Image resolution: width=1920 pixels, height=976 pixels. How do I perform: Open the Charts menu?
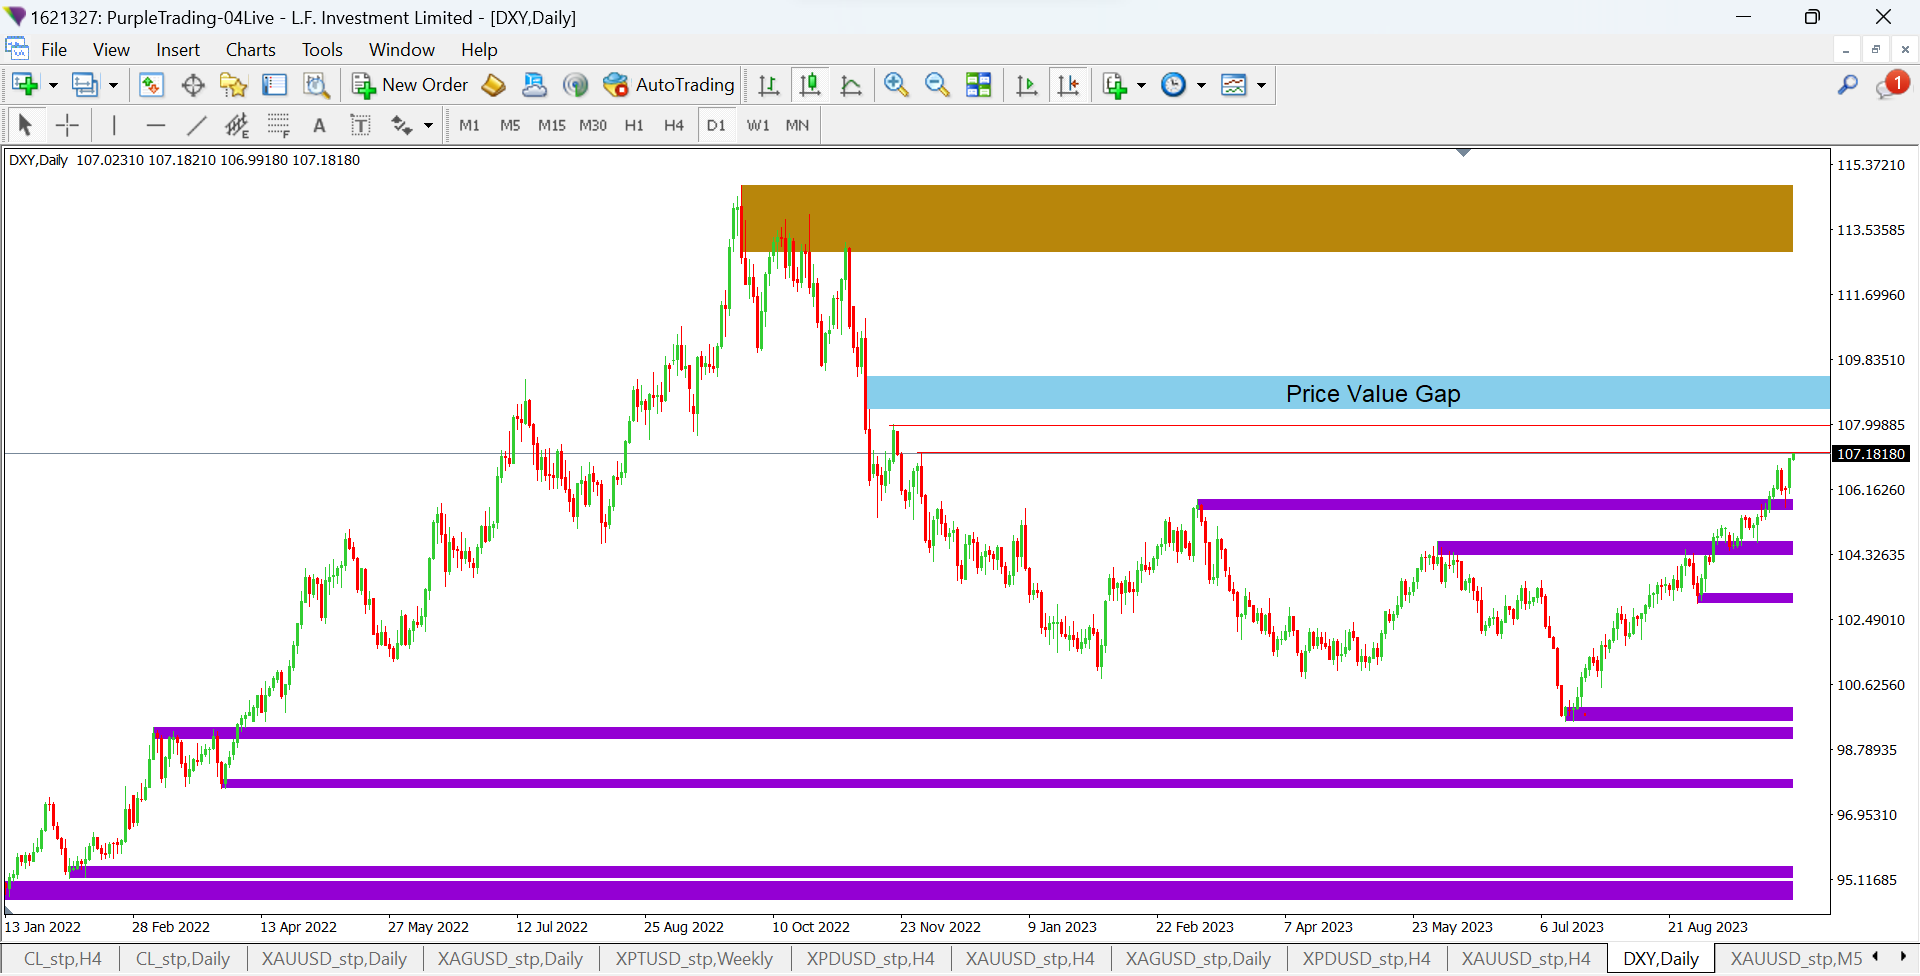[x=250, y=50]
